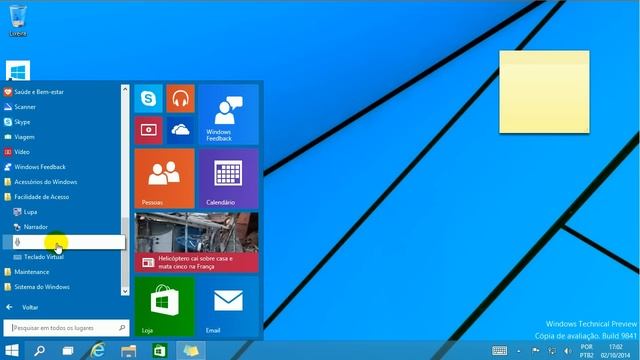The image size is (640, 360).
Task: Click the app list scrollbar thumb
Action: point(125,252)
